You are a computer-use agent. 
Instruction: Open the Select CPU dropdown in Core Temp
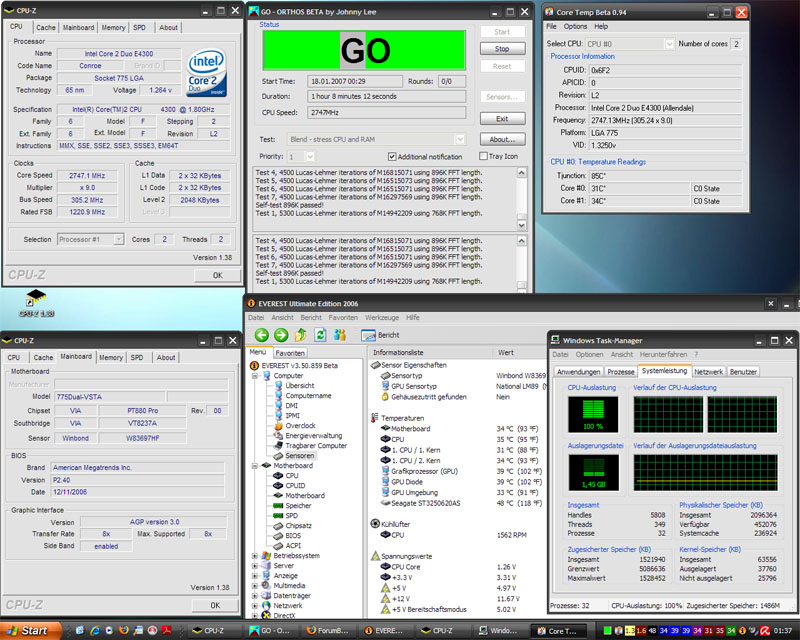(669, 44)
